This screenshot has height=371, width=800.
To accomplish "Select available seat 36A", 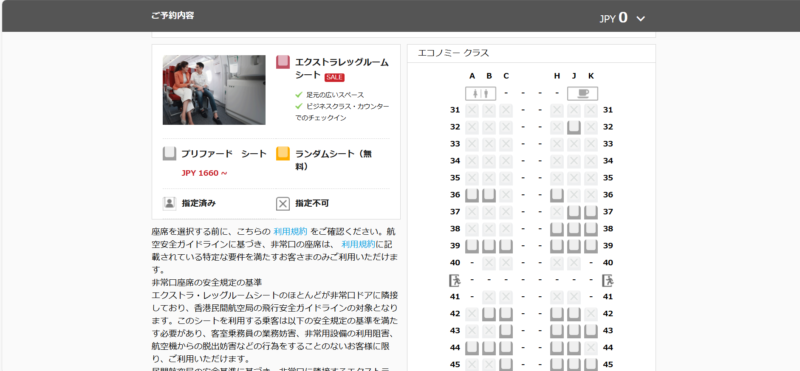I will click(x=472, y=194).
